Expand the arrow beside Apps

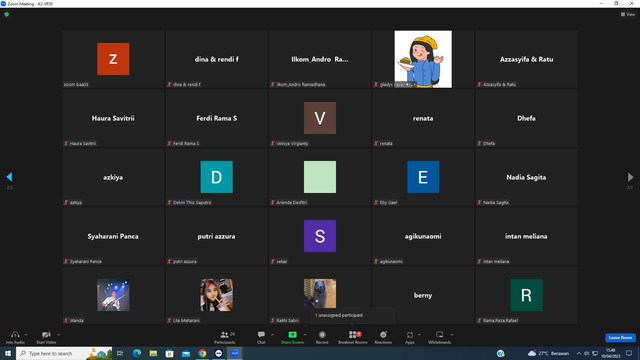point(419,335)
